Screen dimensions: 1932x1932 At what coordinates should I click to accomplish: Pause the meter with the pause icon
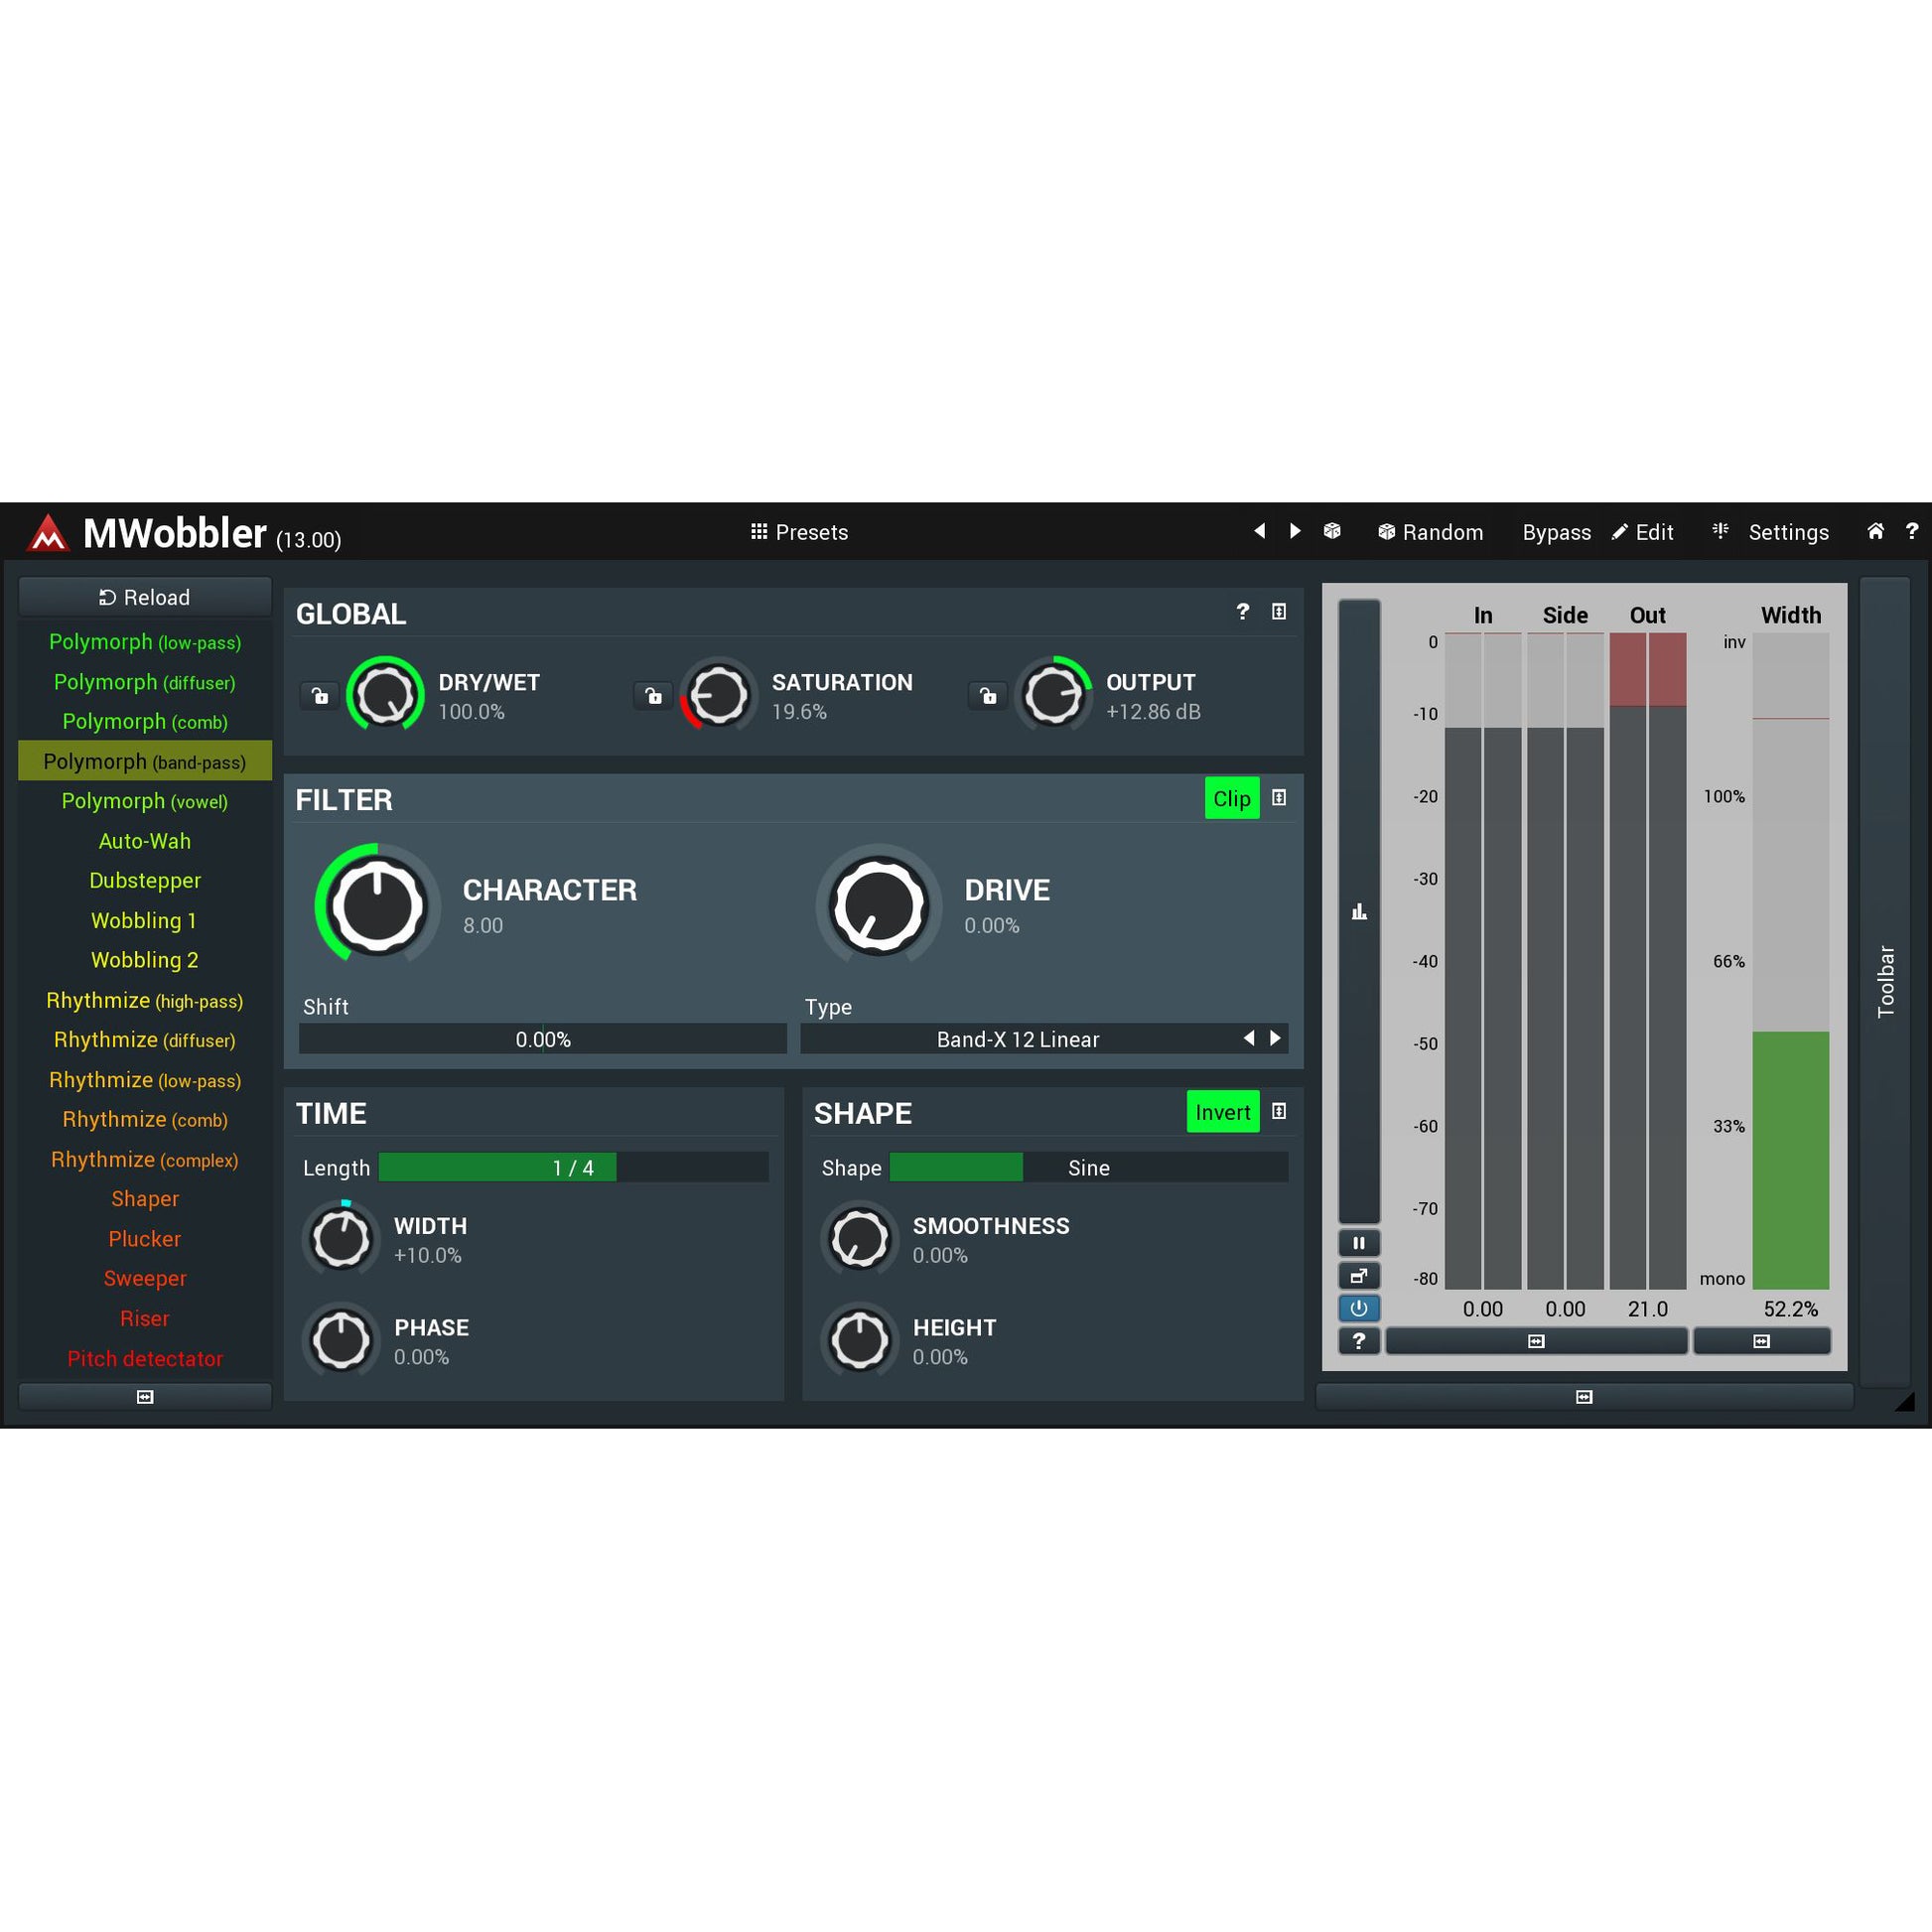[1358, 1243]
